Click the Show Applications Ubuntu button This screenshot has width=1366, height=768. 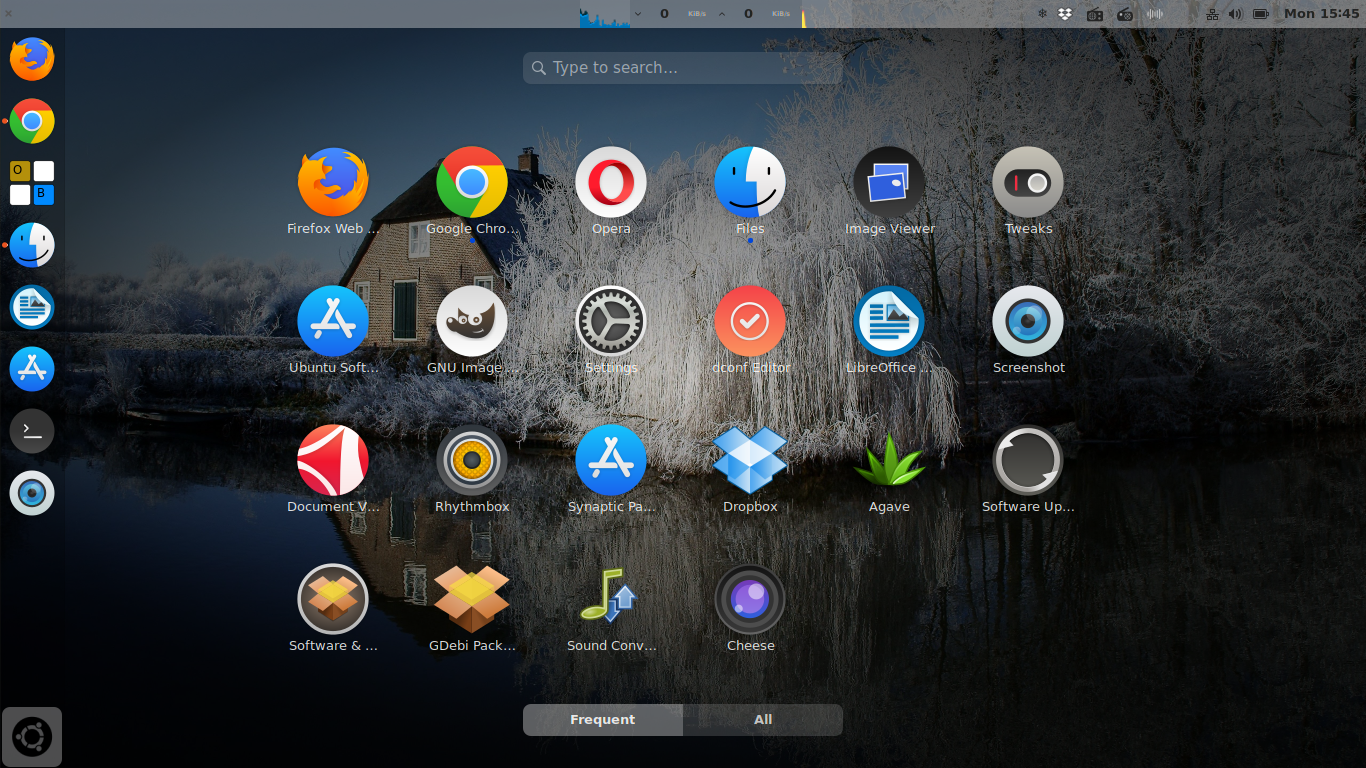tap(32, 738)
